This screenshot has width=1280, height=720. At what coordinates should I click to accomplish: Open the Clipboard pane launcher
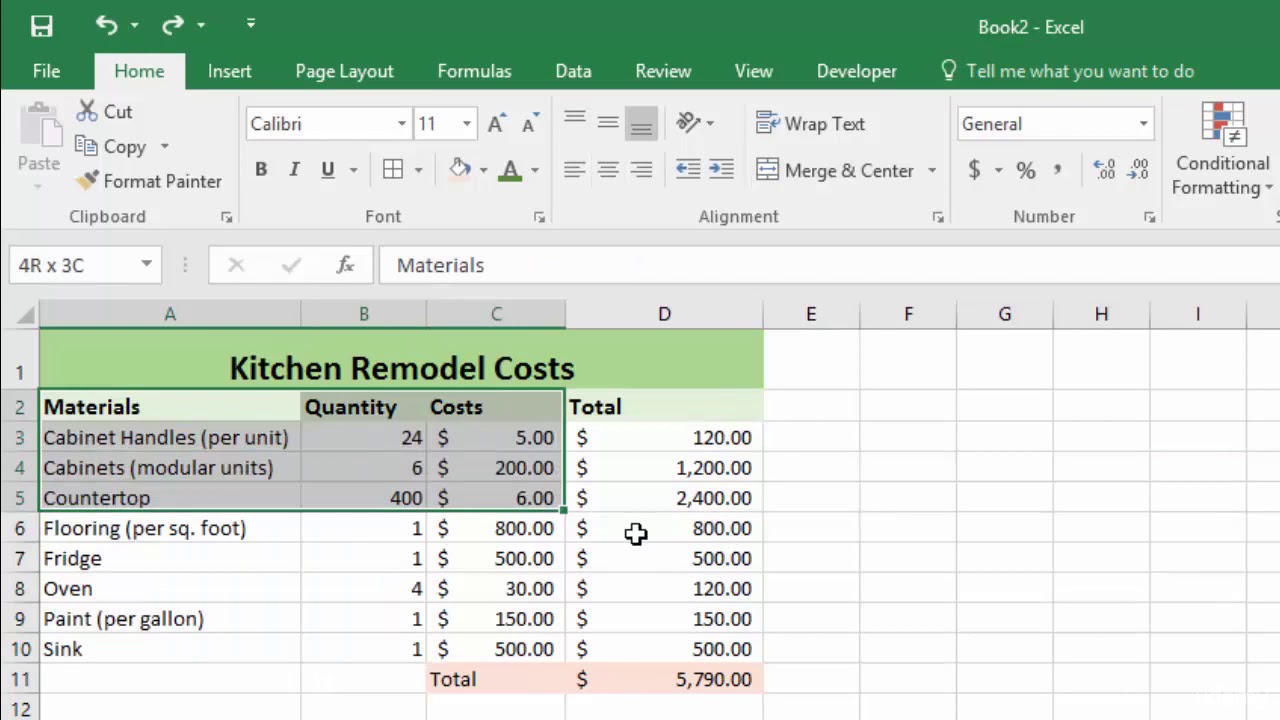click(227, 217)
